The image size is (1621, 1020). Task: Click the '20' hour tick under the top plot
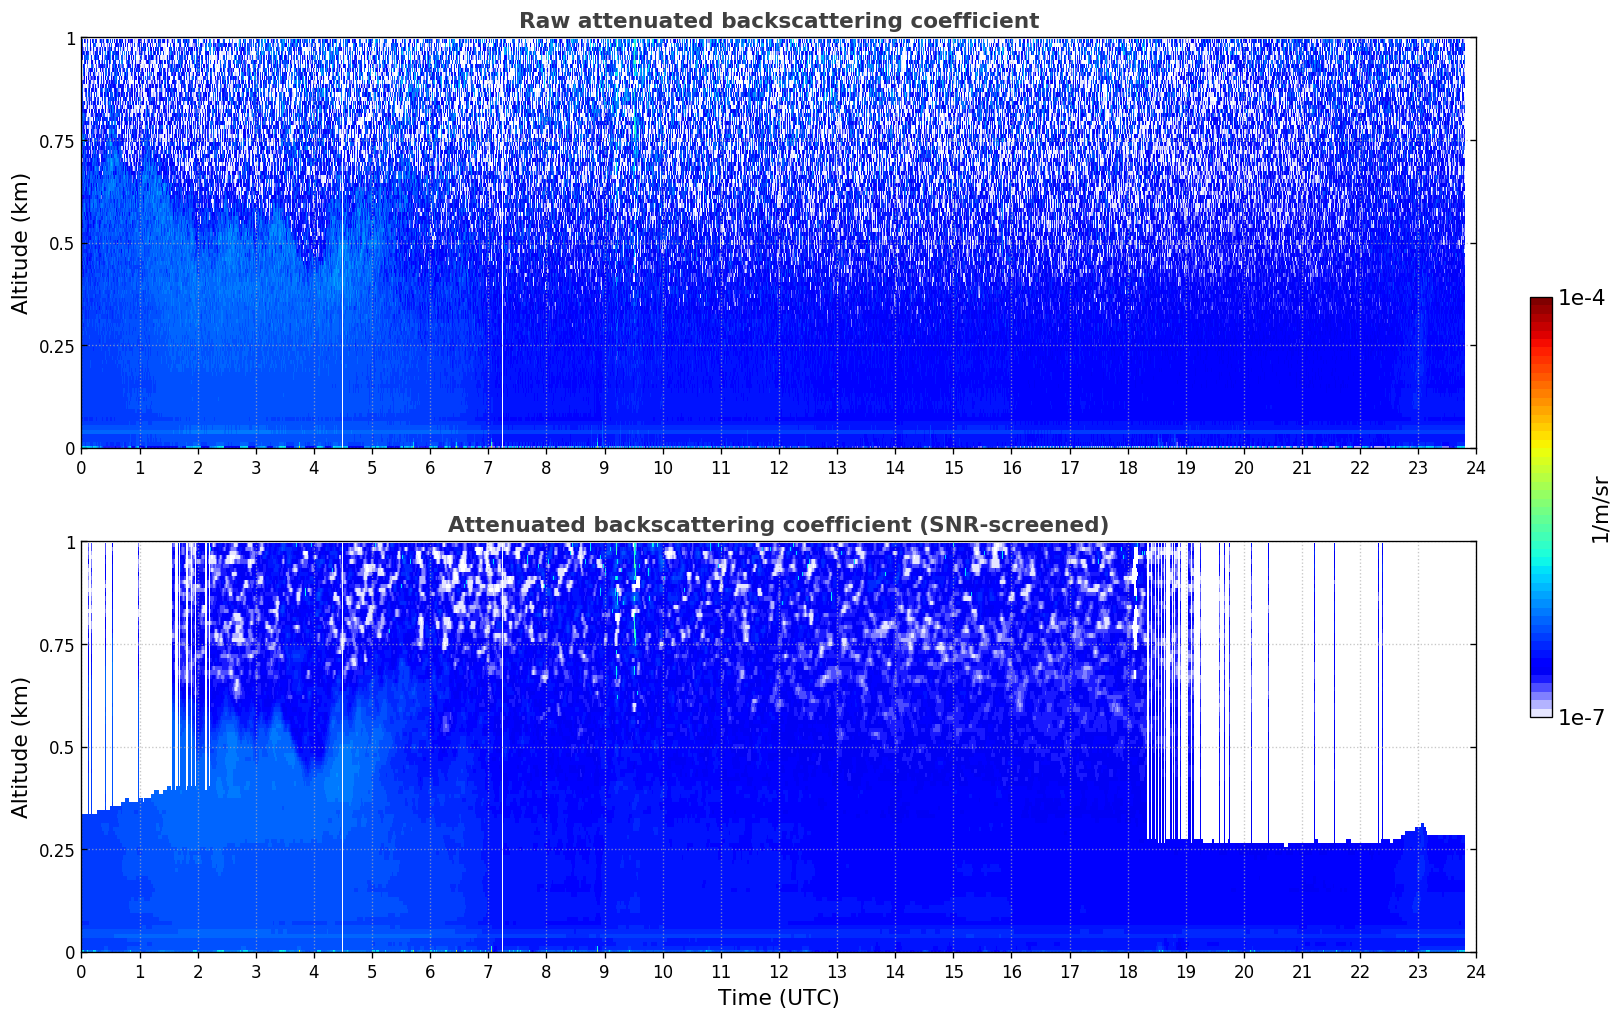pos(1244,467)
